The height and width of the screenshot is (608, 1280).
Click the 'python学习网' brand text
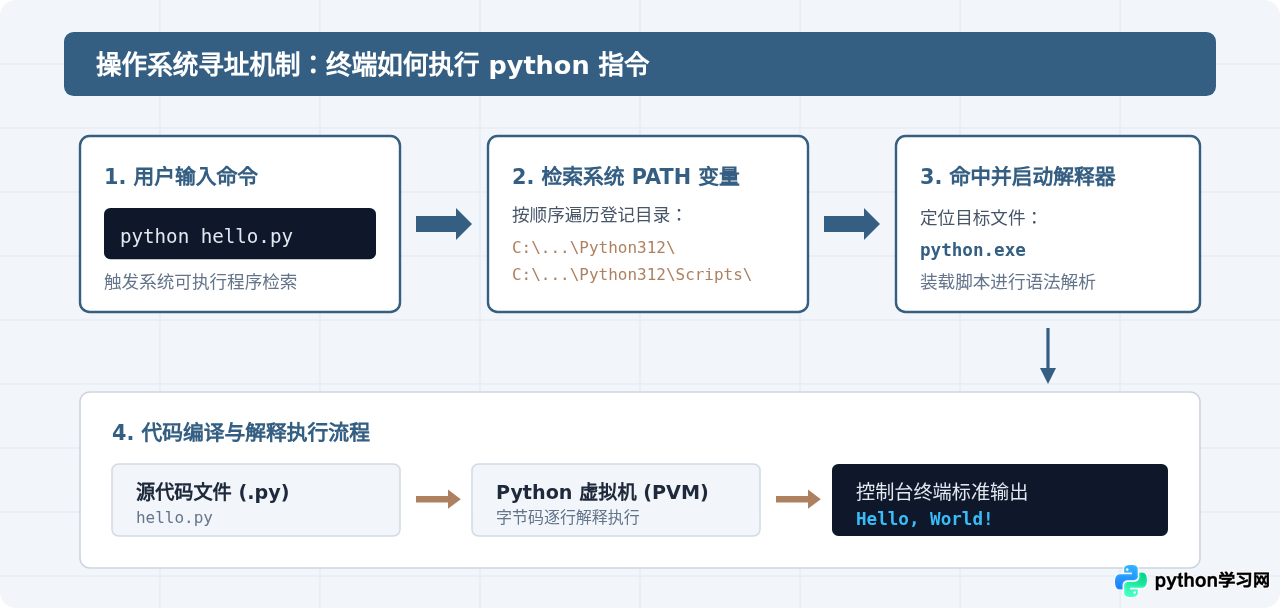1212,581
